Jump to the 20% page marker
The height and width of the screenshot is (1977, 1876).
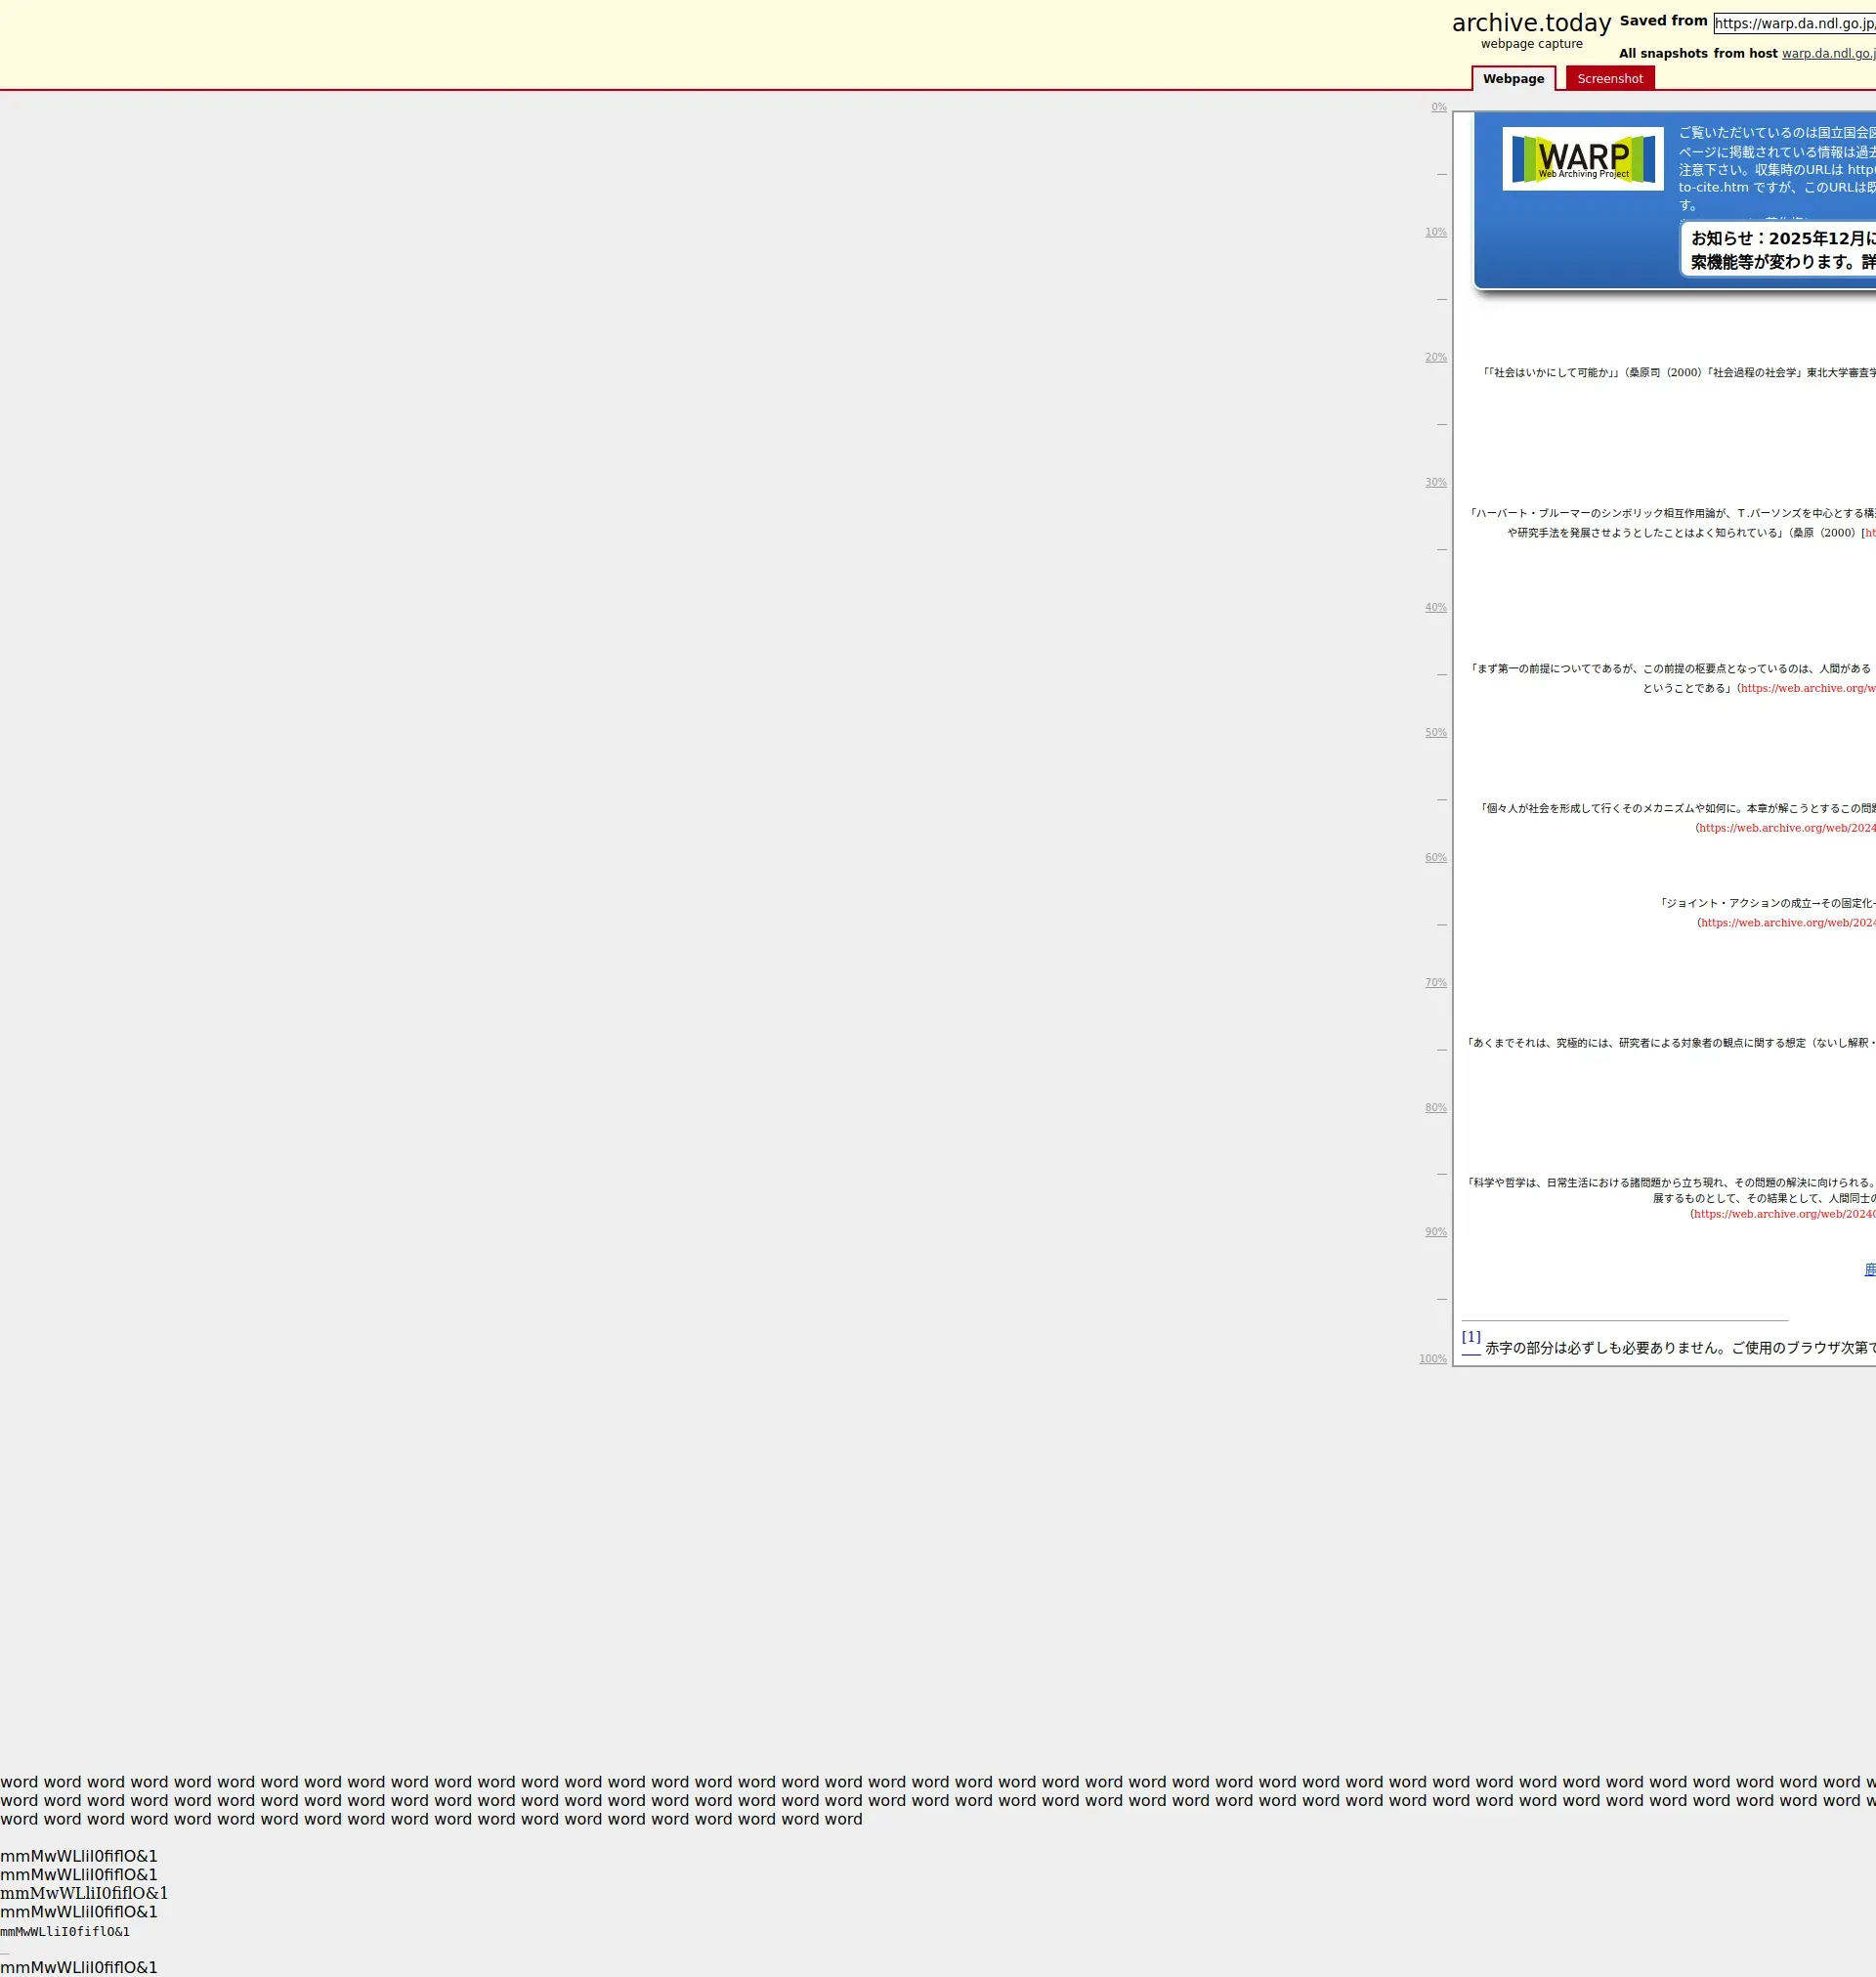[x=1435, y=357]
